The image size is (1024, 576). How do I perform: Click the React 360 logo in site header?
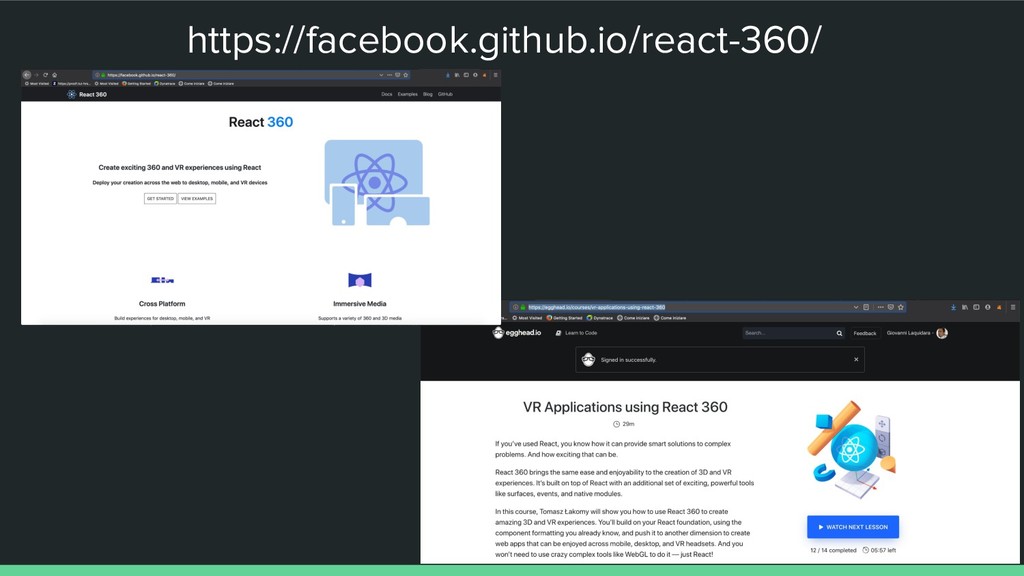point(87,94)
